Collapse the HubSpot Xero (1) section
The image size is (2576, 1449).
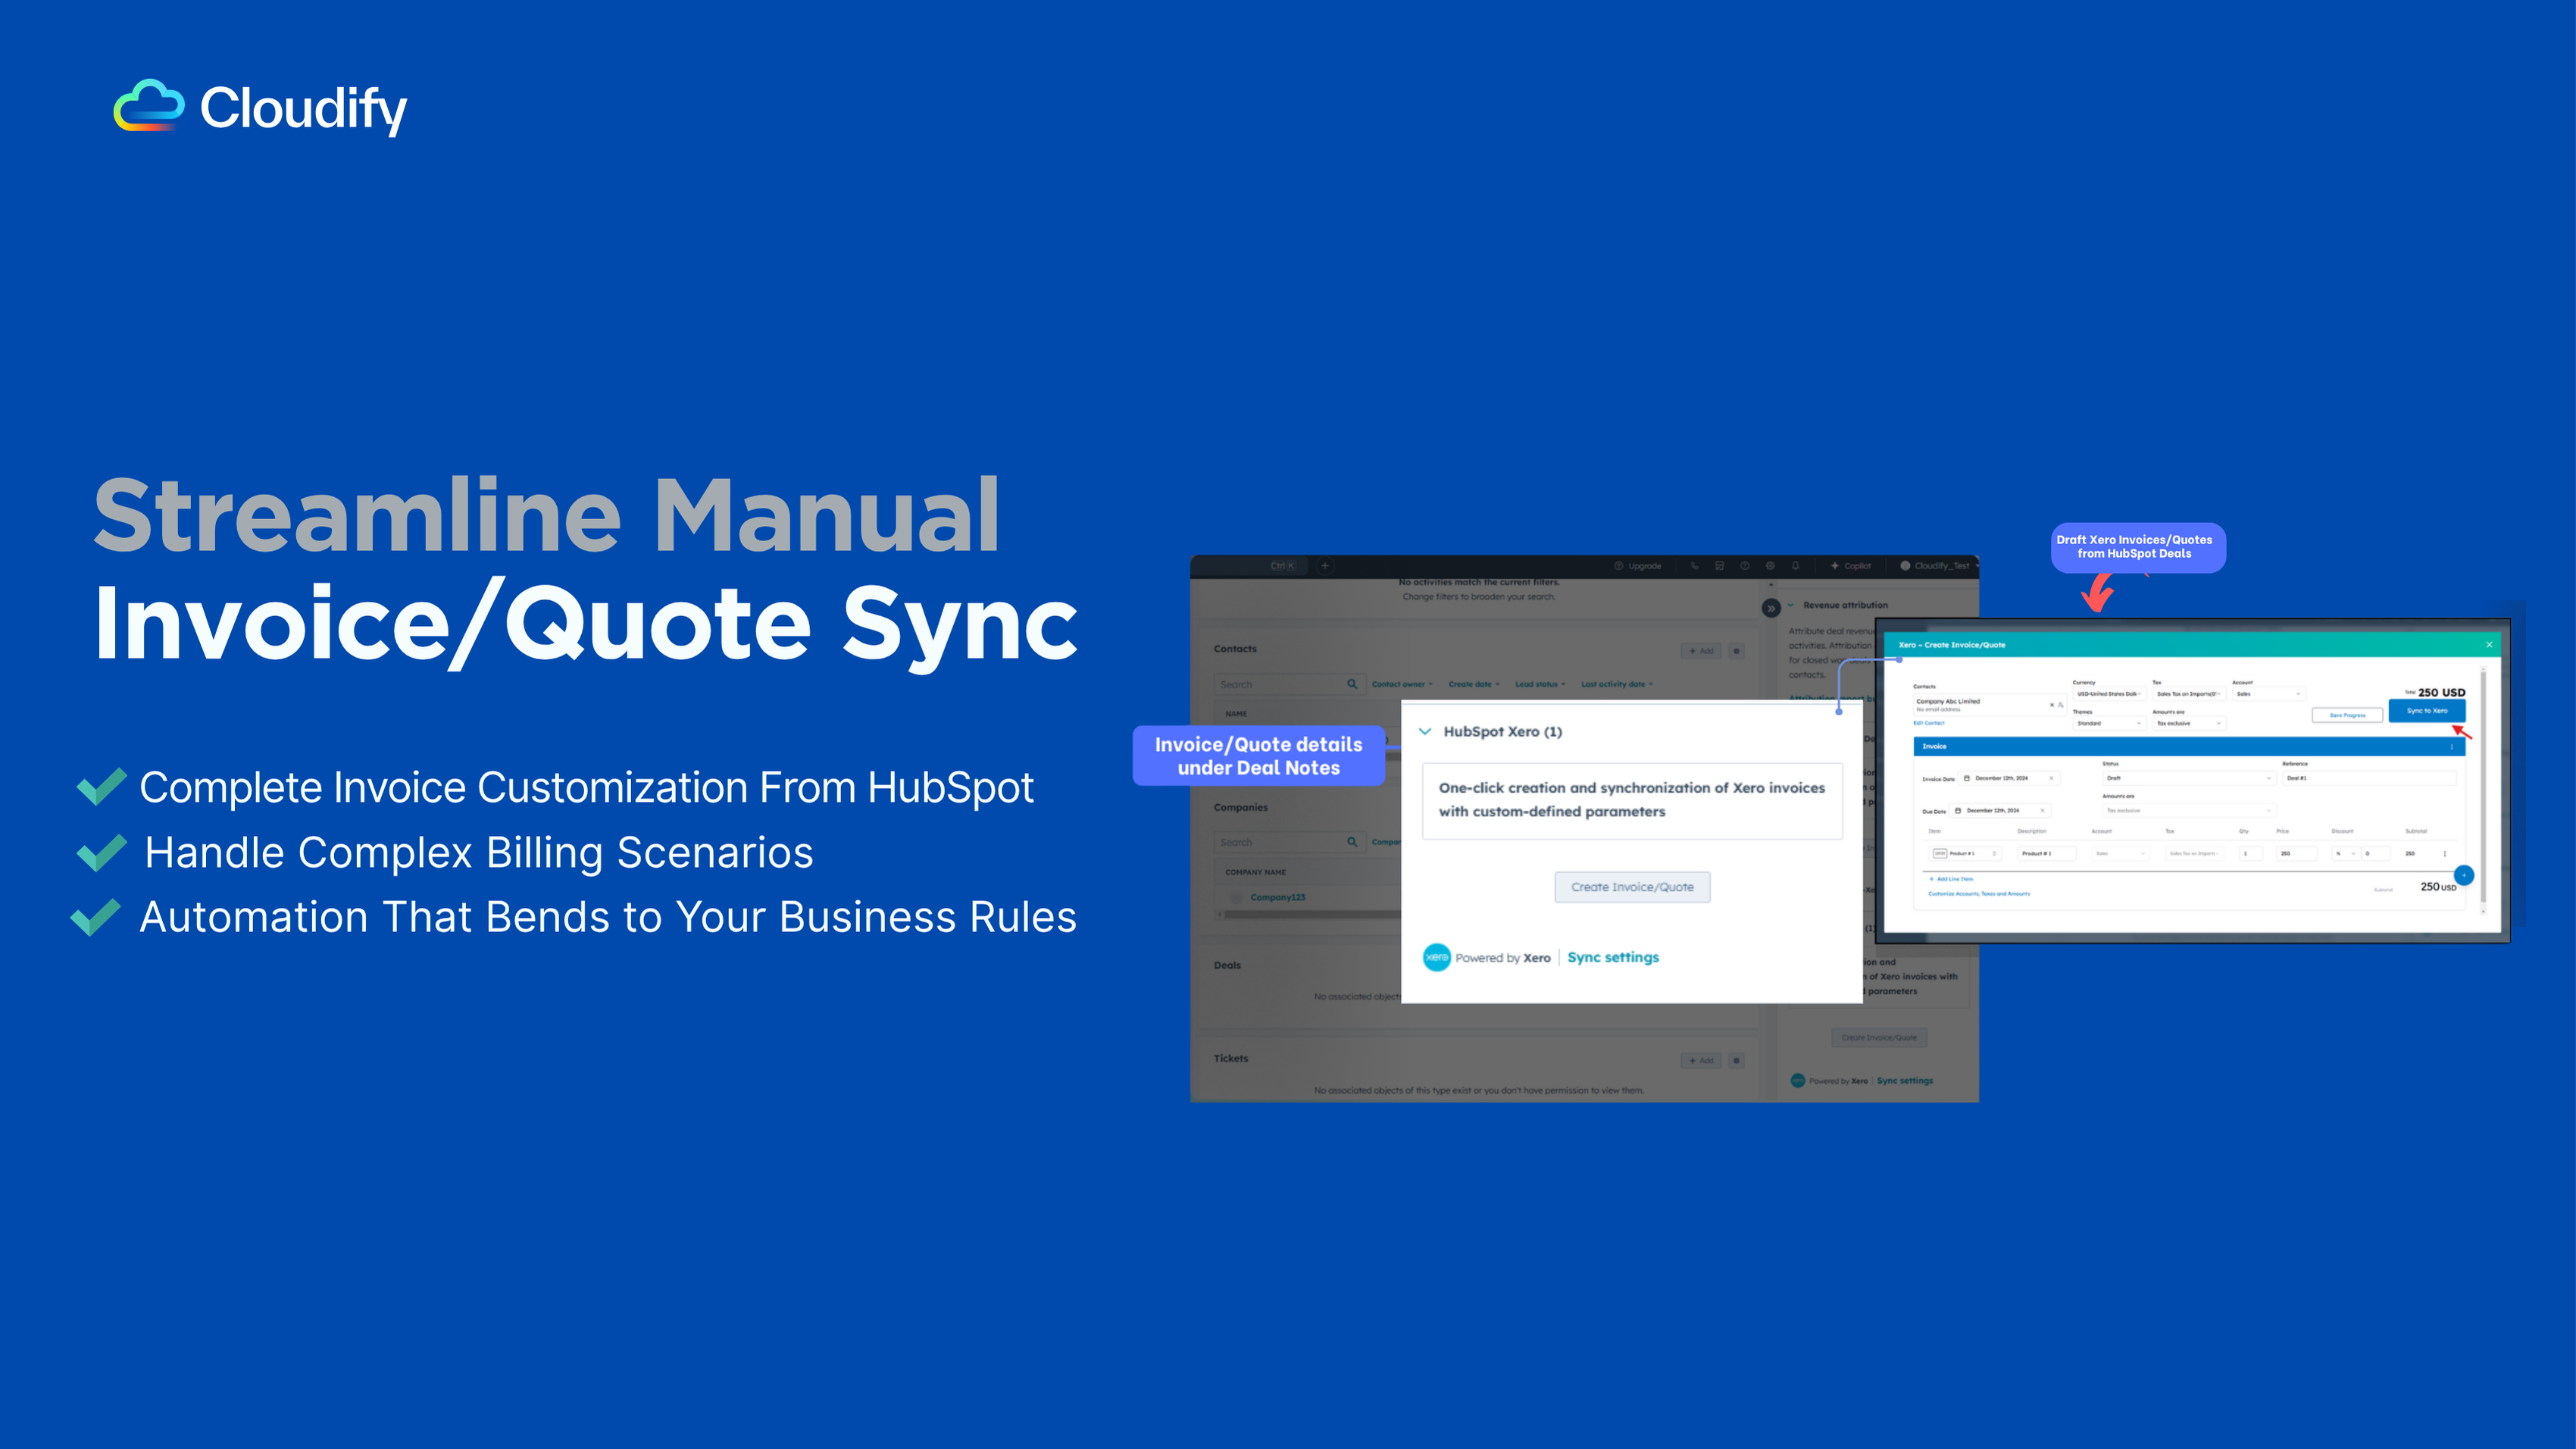tap(1425, 731)
